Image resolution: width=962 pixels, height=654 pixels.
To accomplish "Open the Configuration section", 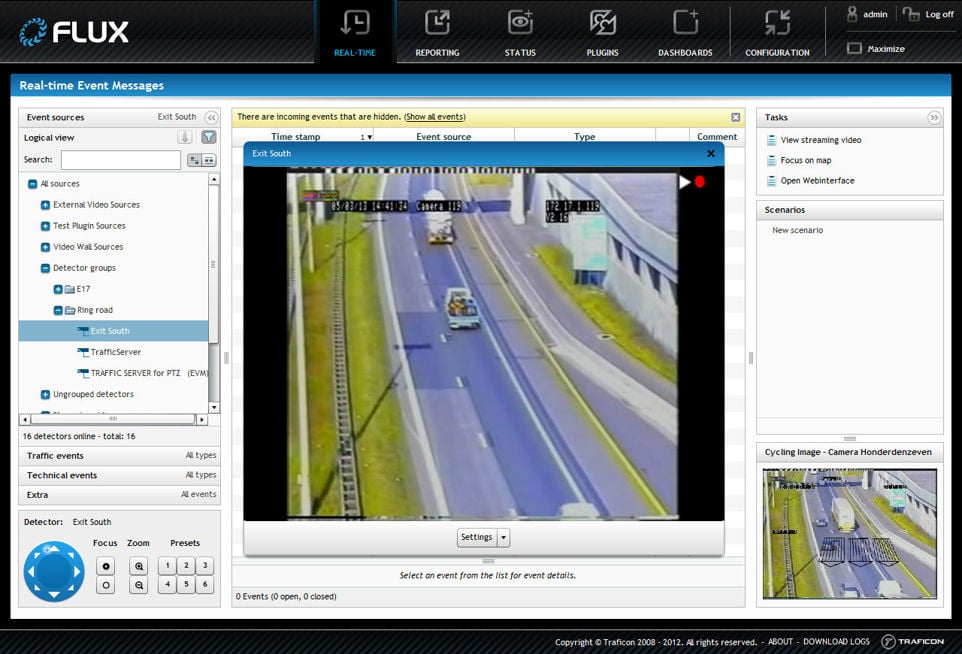I will 777,32.
